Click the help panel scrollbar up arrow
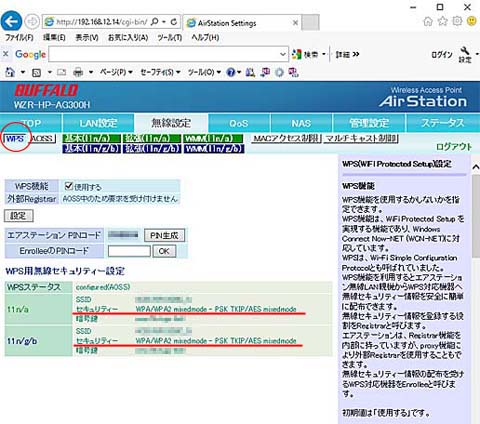The width and height of the screenshot is (480, 424). [476, 167]
